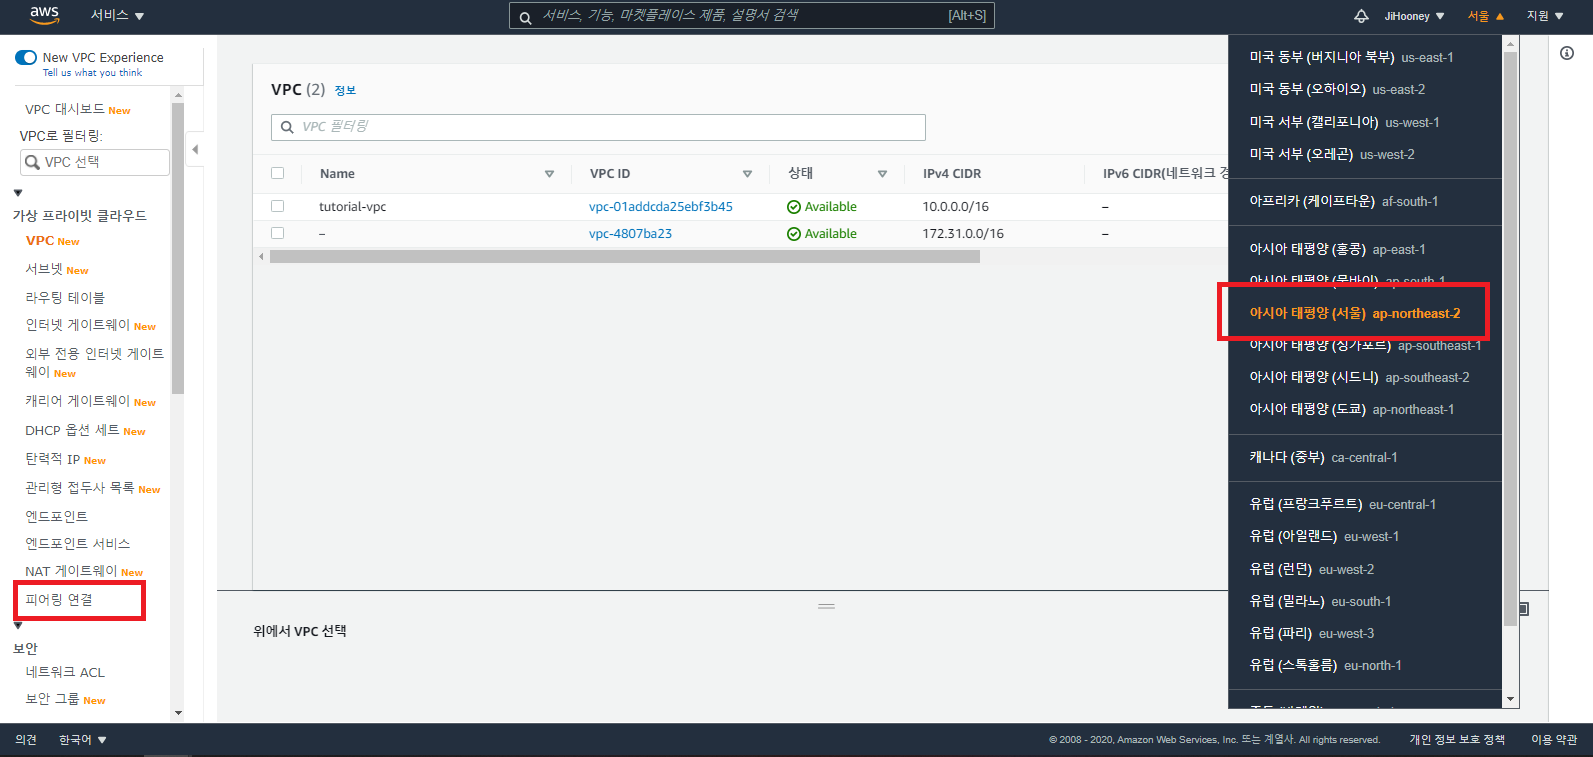The width and height of the screenshot is (1593, 757).
Task: Click the sidebar vertical scrollbar
Action: click(178, 248)
